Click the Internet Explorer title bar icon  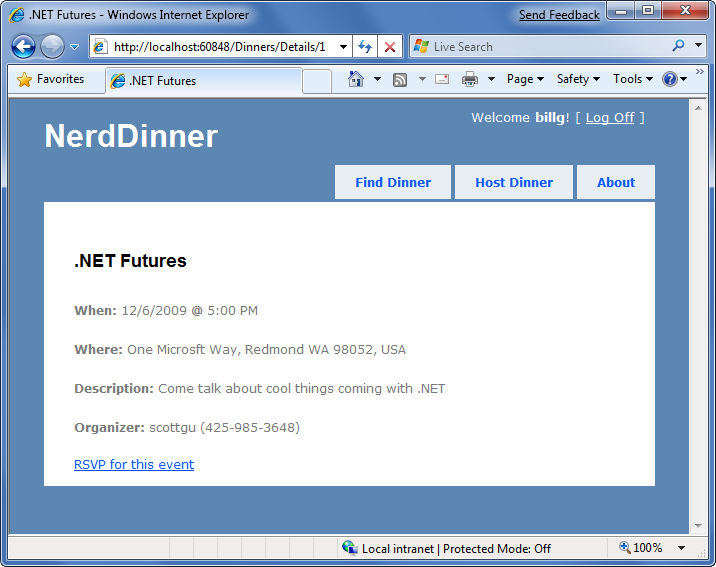click(x=16, y=15)
